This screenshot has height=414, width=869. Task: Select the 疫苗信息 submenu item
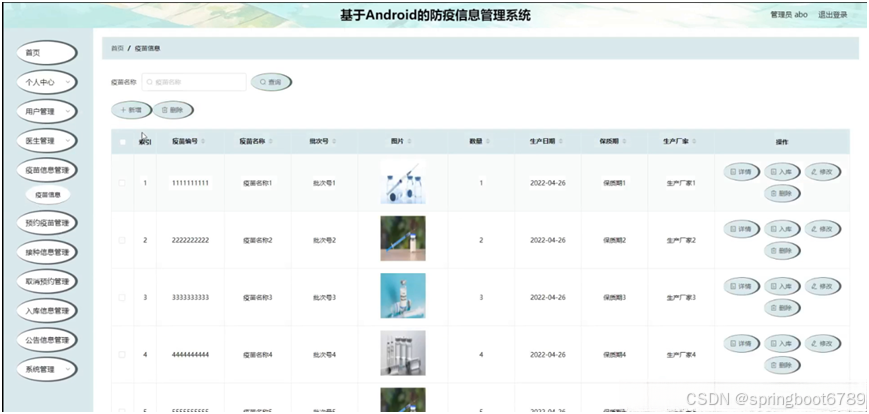tap(48, 195)
